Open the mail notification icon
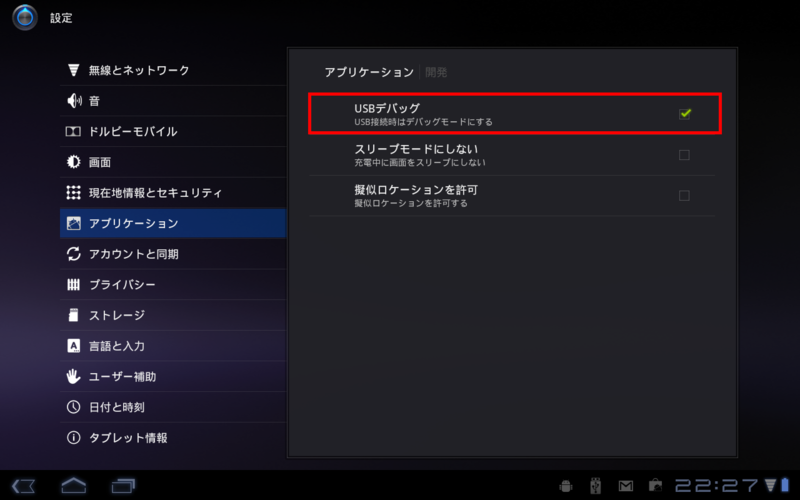The image size is (800, 500). (626, 486)
